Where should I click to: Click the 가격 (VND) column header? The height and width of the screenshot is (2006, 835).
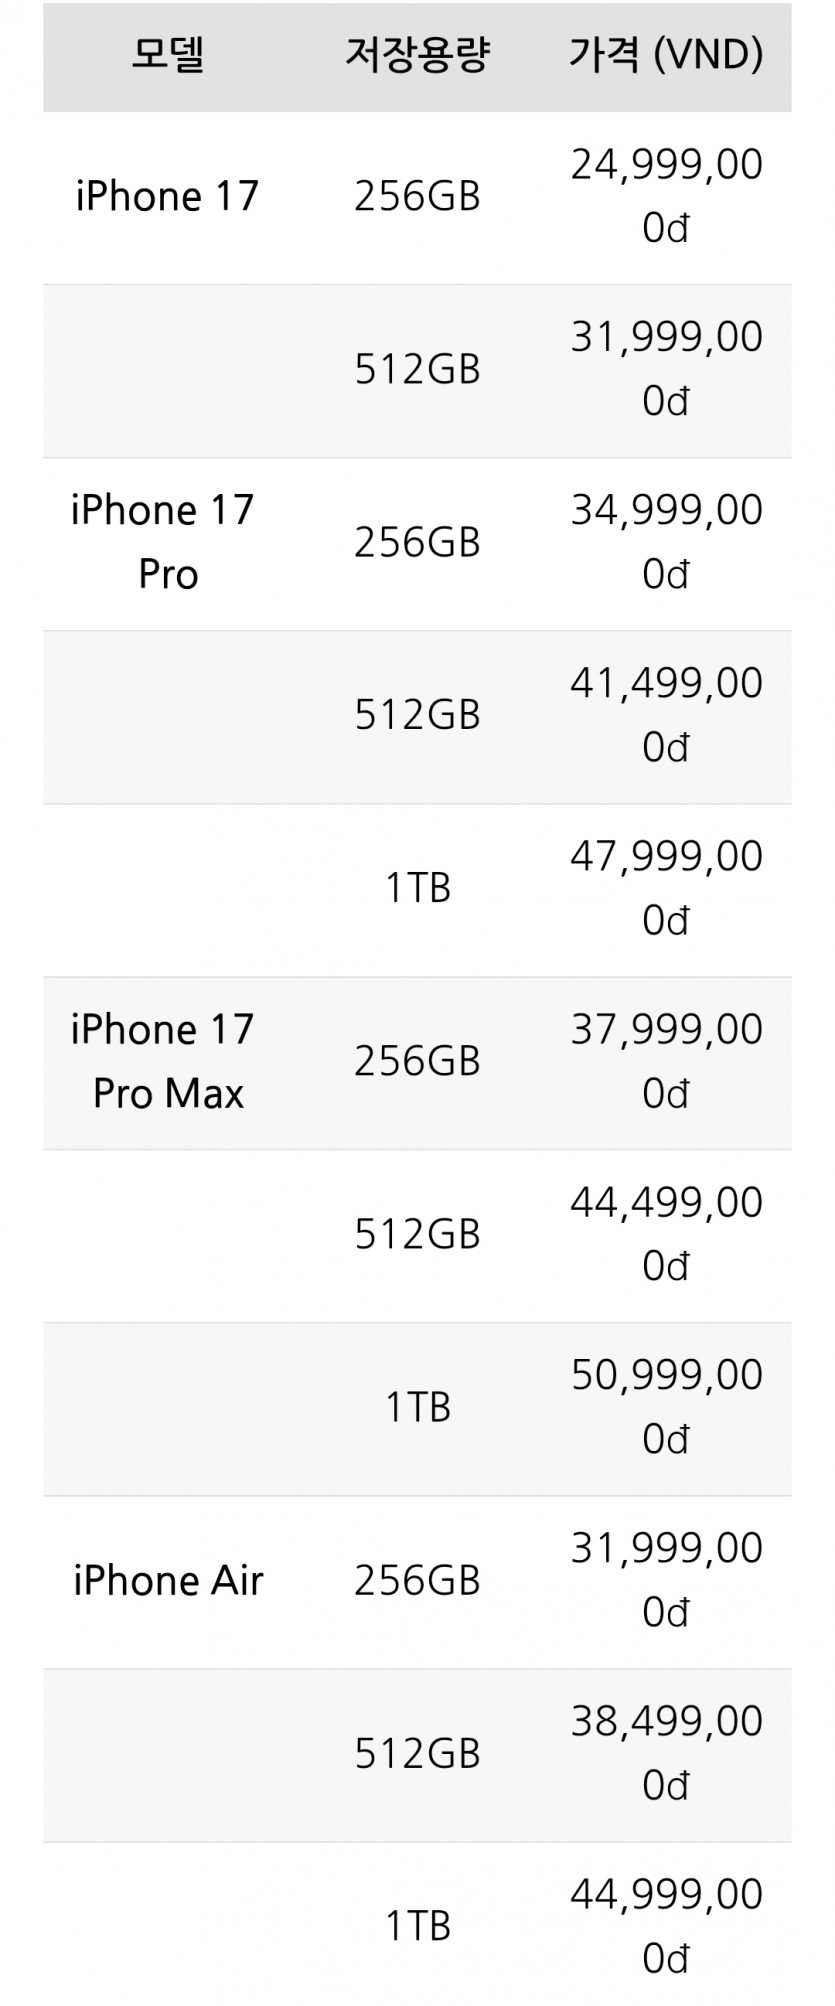pyautogui.click(x=666, y=54)
